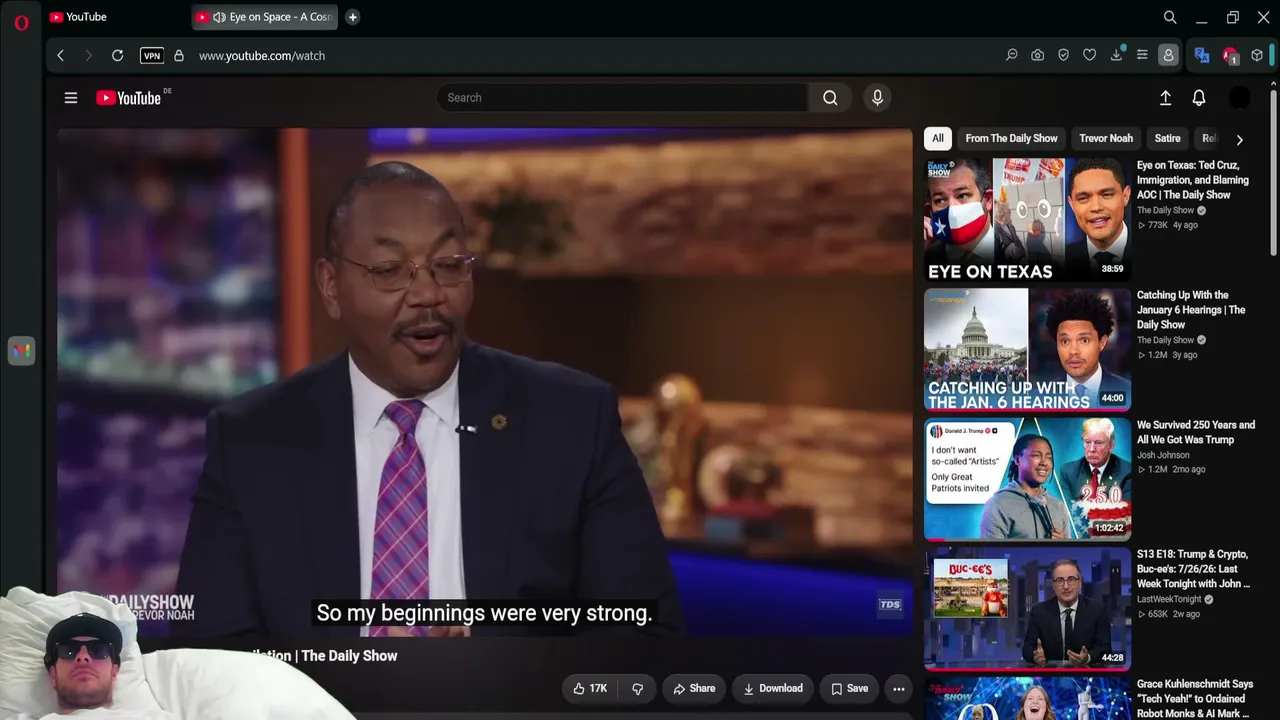Select 'From The Daily Show' chip

click(x=1011, y=139)
